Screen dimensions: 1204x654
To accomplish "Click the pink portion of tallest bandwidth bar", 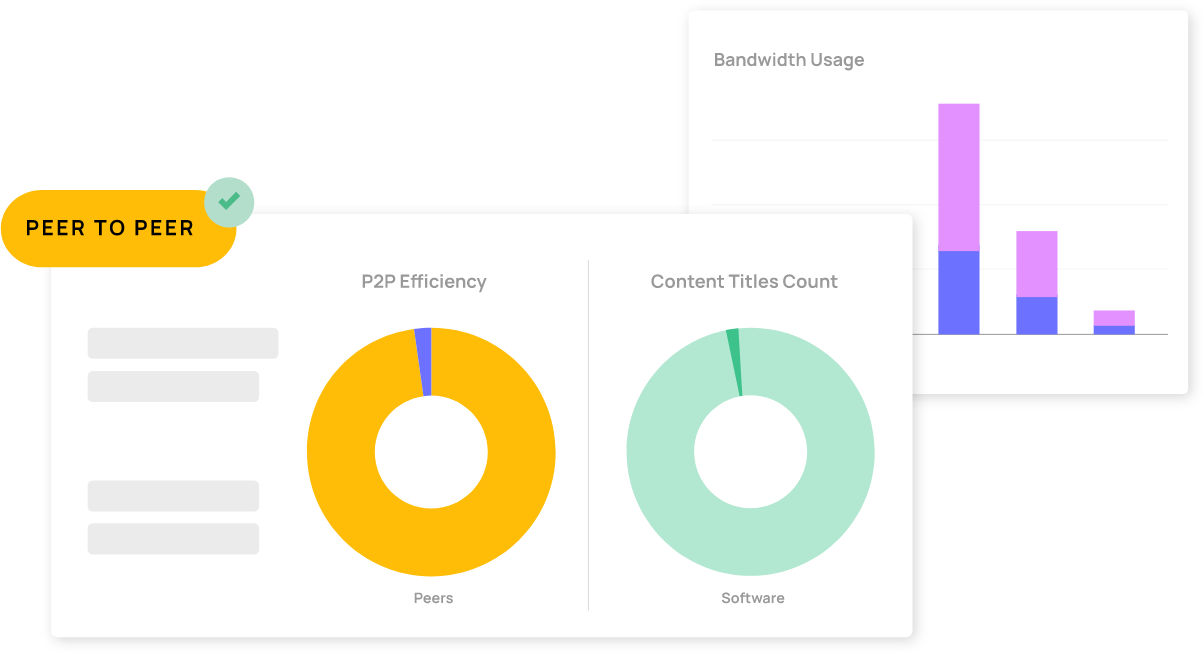I will (958, 177).
